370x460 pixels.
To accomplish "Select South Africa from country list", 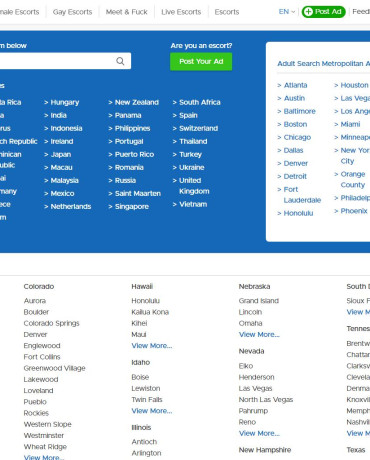I will pyautogui.click(x=200, y=102).
